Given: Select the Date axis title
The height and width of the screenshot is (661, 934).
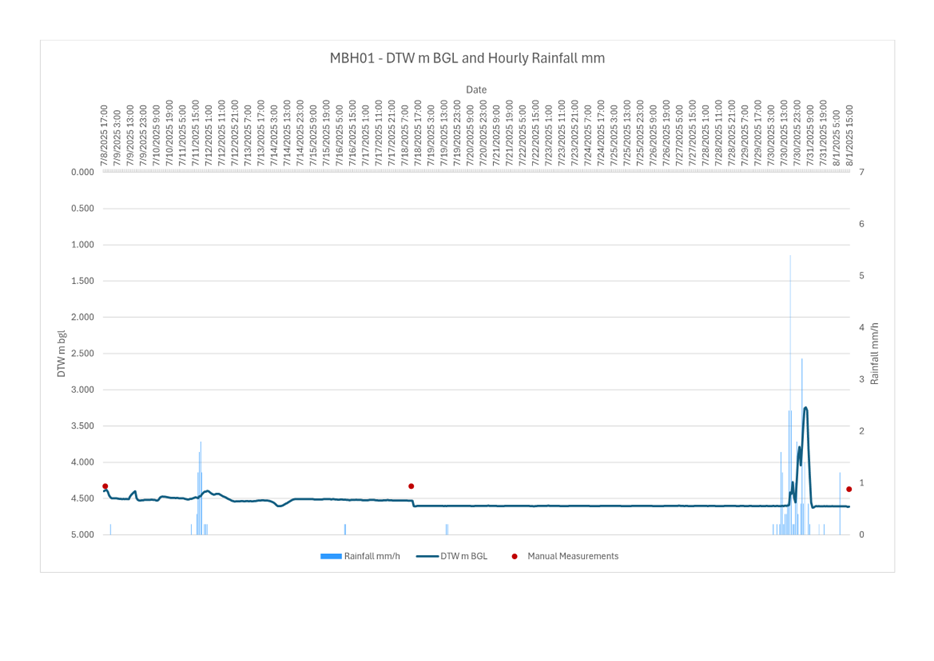Looking at the screenshot, I should [476, 89].
